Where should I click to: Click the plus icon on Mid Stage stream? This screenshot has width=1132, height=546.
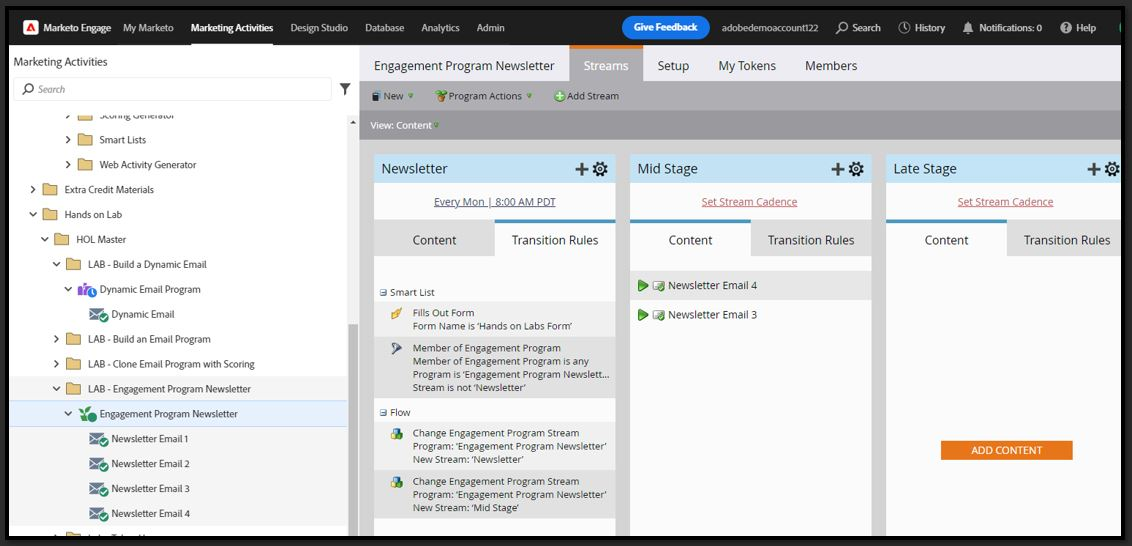(837, 169)
